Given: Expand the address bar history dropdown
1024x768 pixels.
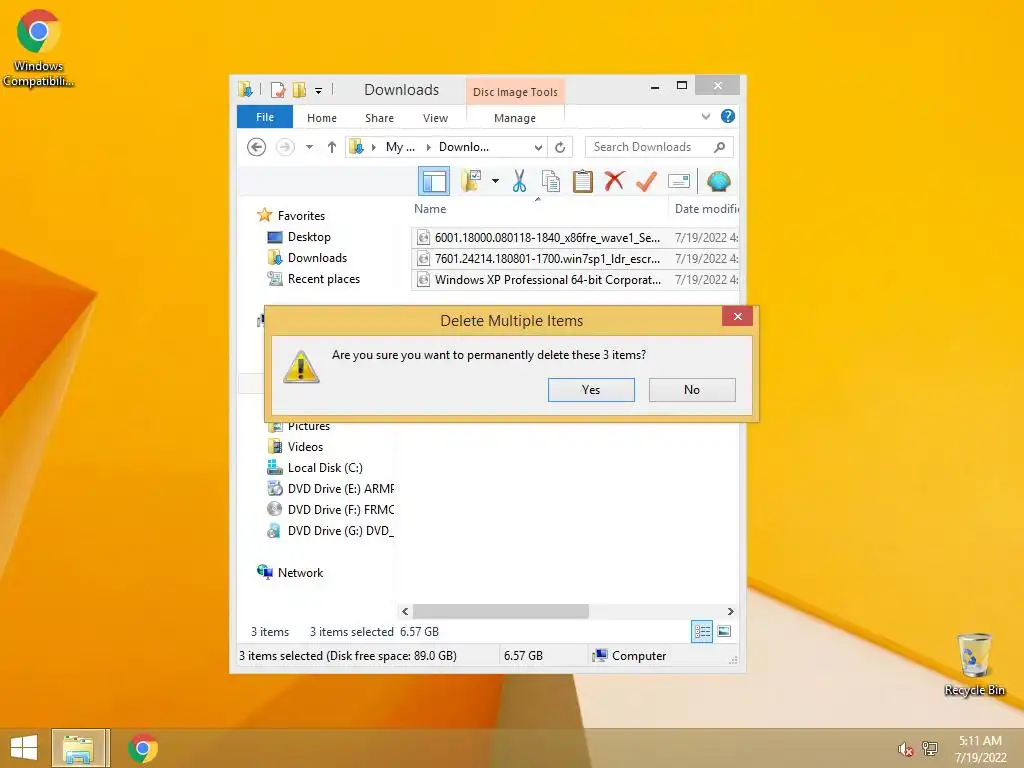Looking at the screenshot, I should [x=538, y=148].
